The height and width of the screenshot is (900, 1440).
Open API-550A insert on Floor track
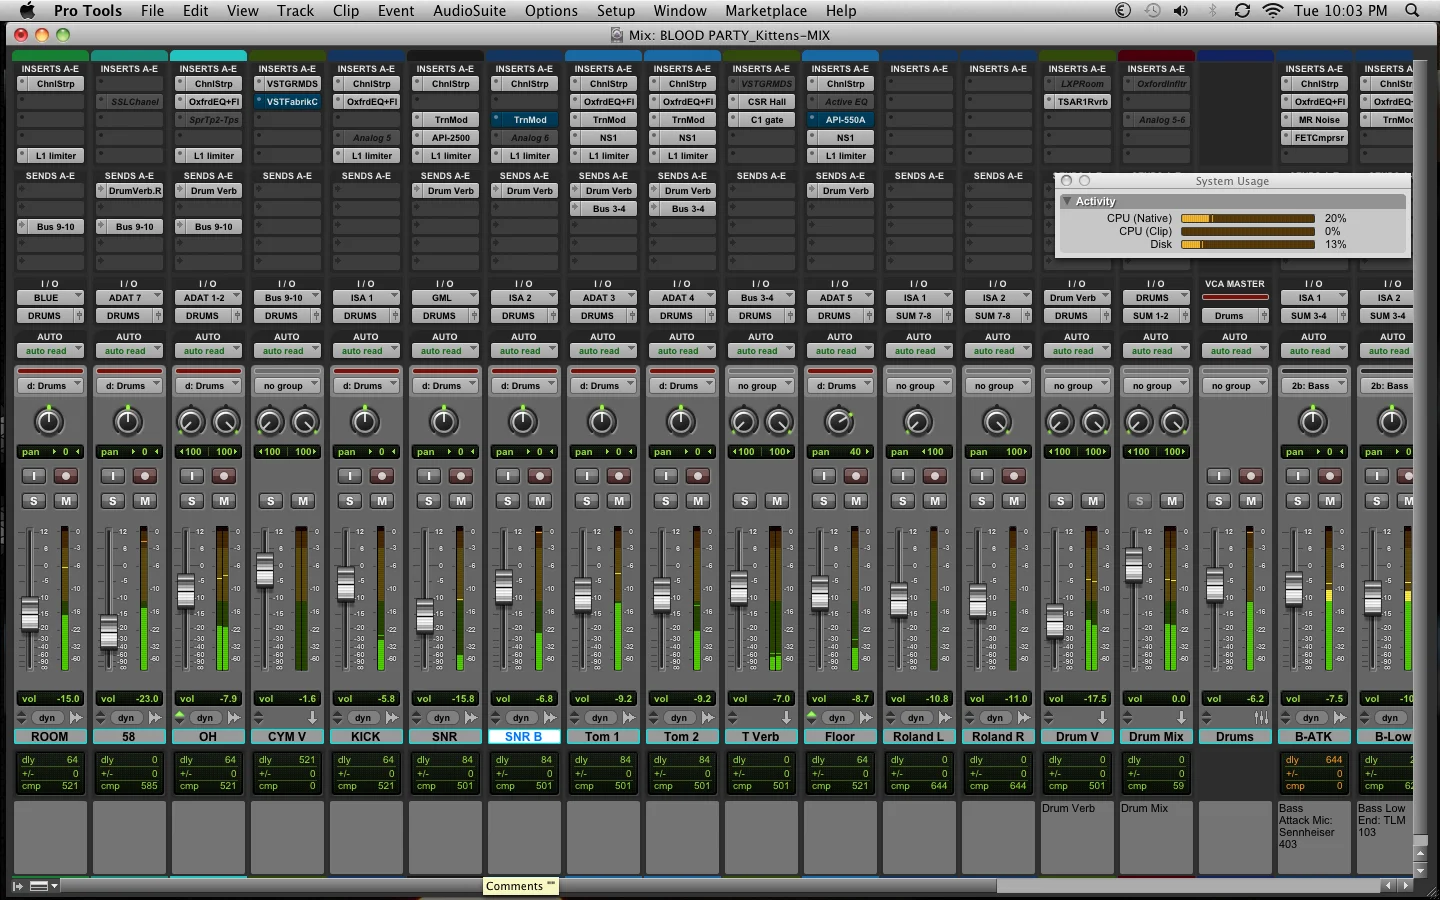(839, 120)
